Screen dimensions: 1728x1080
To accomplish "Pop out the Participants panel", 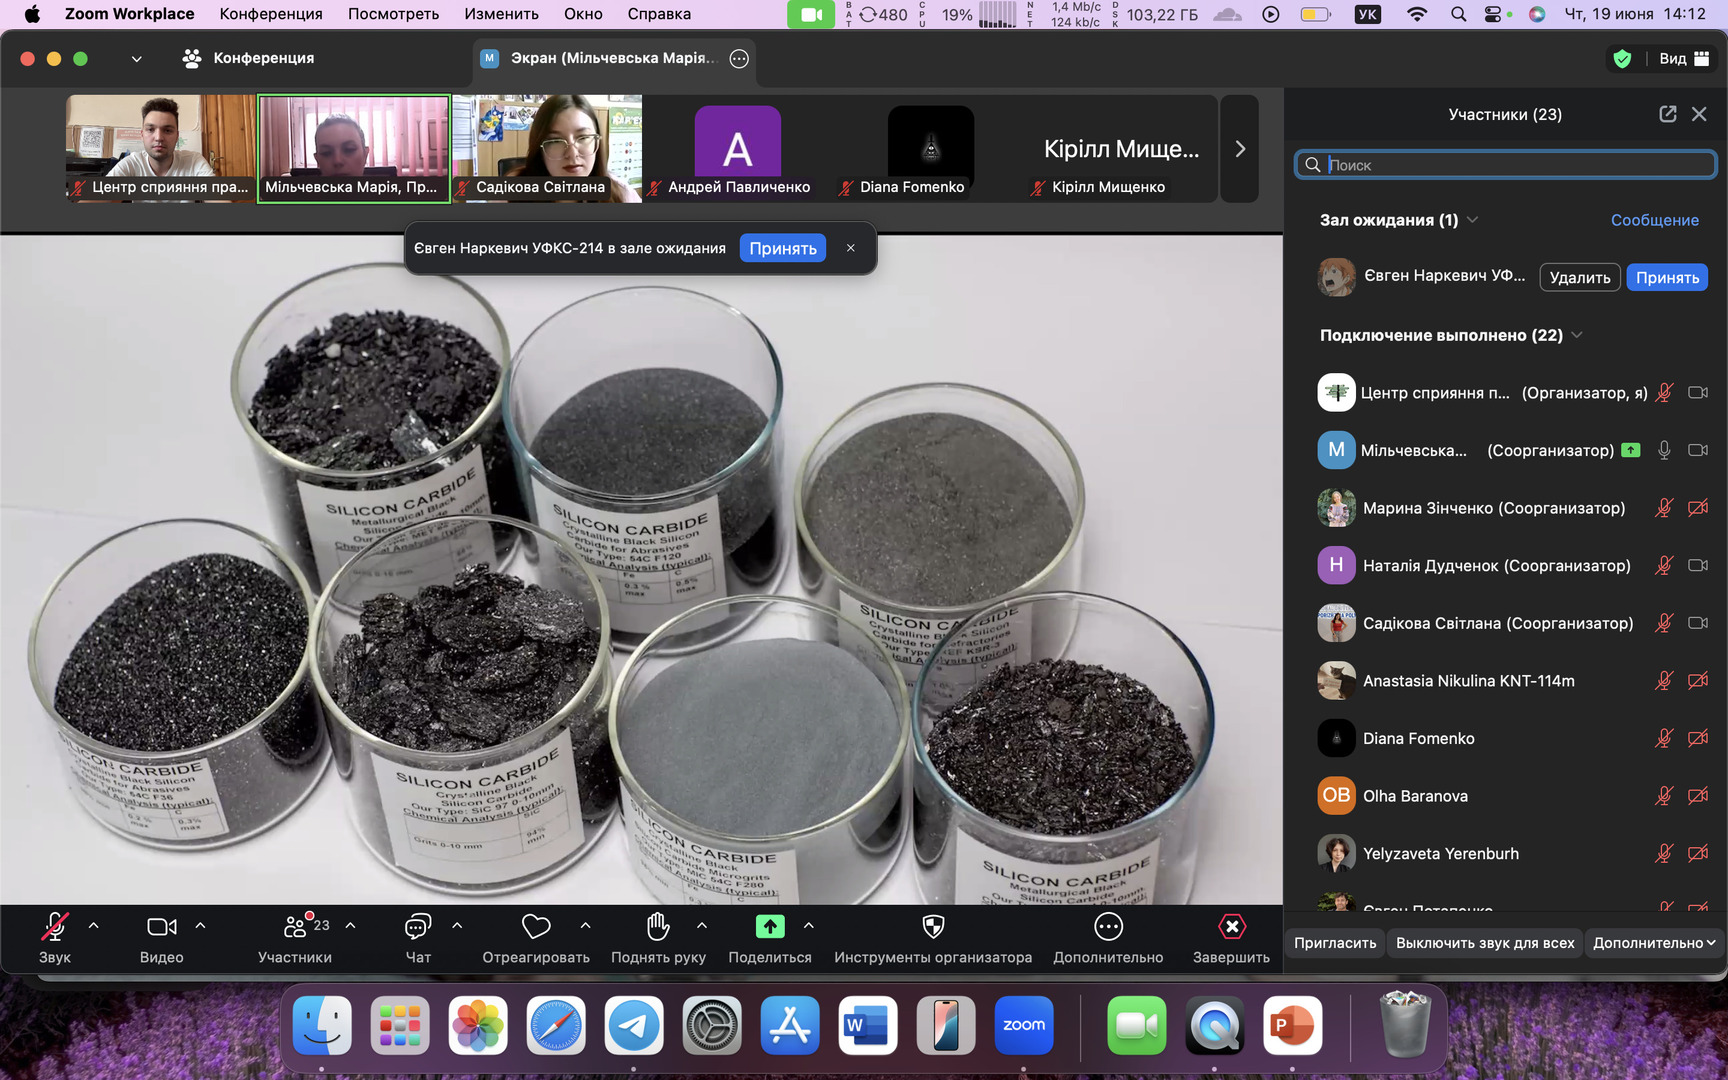I will (x=1667, y=114).
